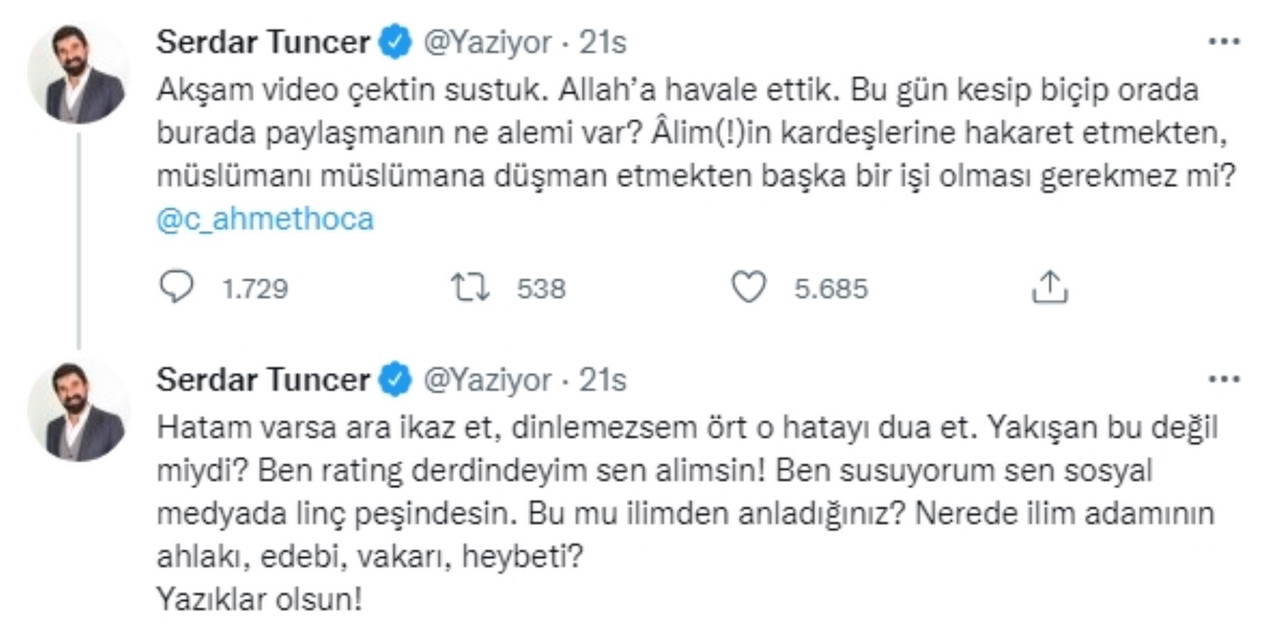Open the @c_ahmethoca mention link

point(265,220)
